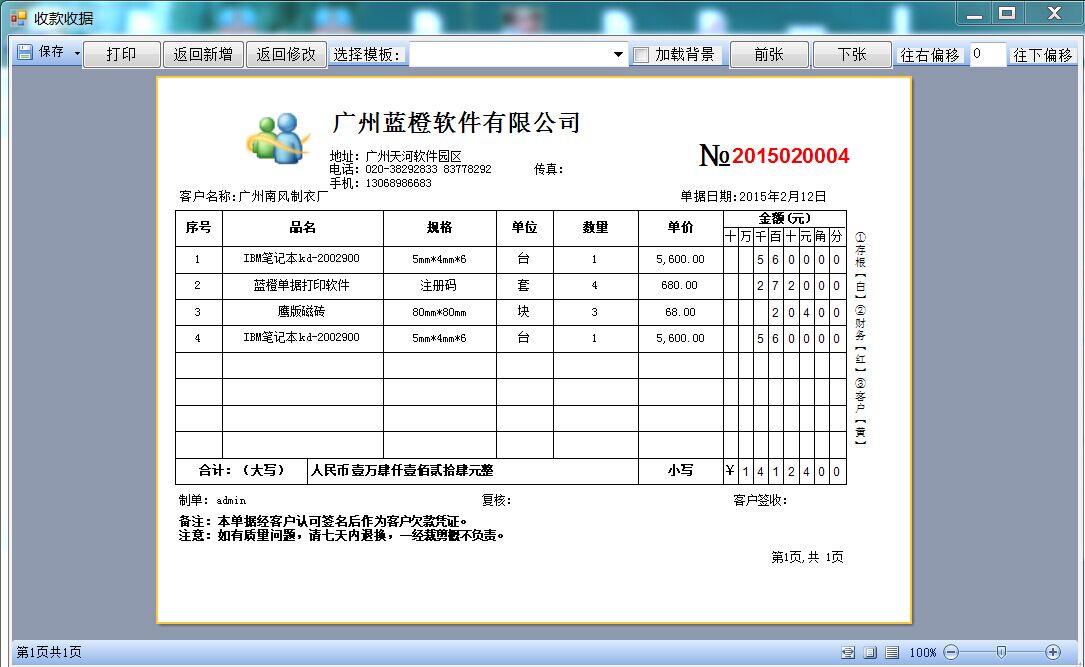
Task: Switch to the lined continuous view icon
Action: tap(893, 652)
